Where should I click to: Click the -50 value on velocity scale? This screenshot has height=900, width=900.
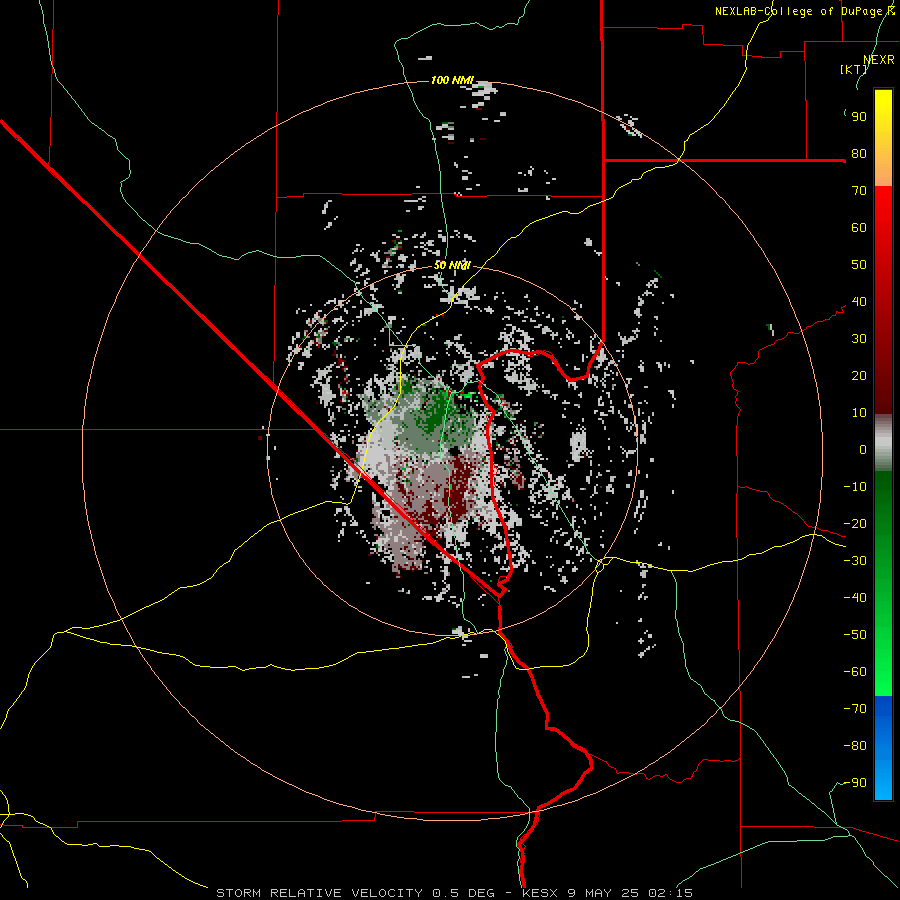click(x=855, y=635)
